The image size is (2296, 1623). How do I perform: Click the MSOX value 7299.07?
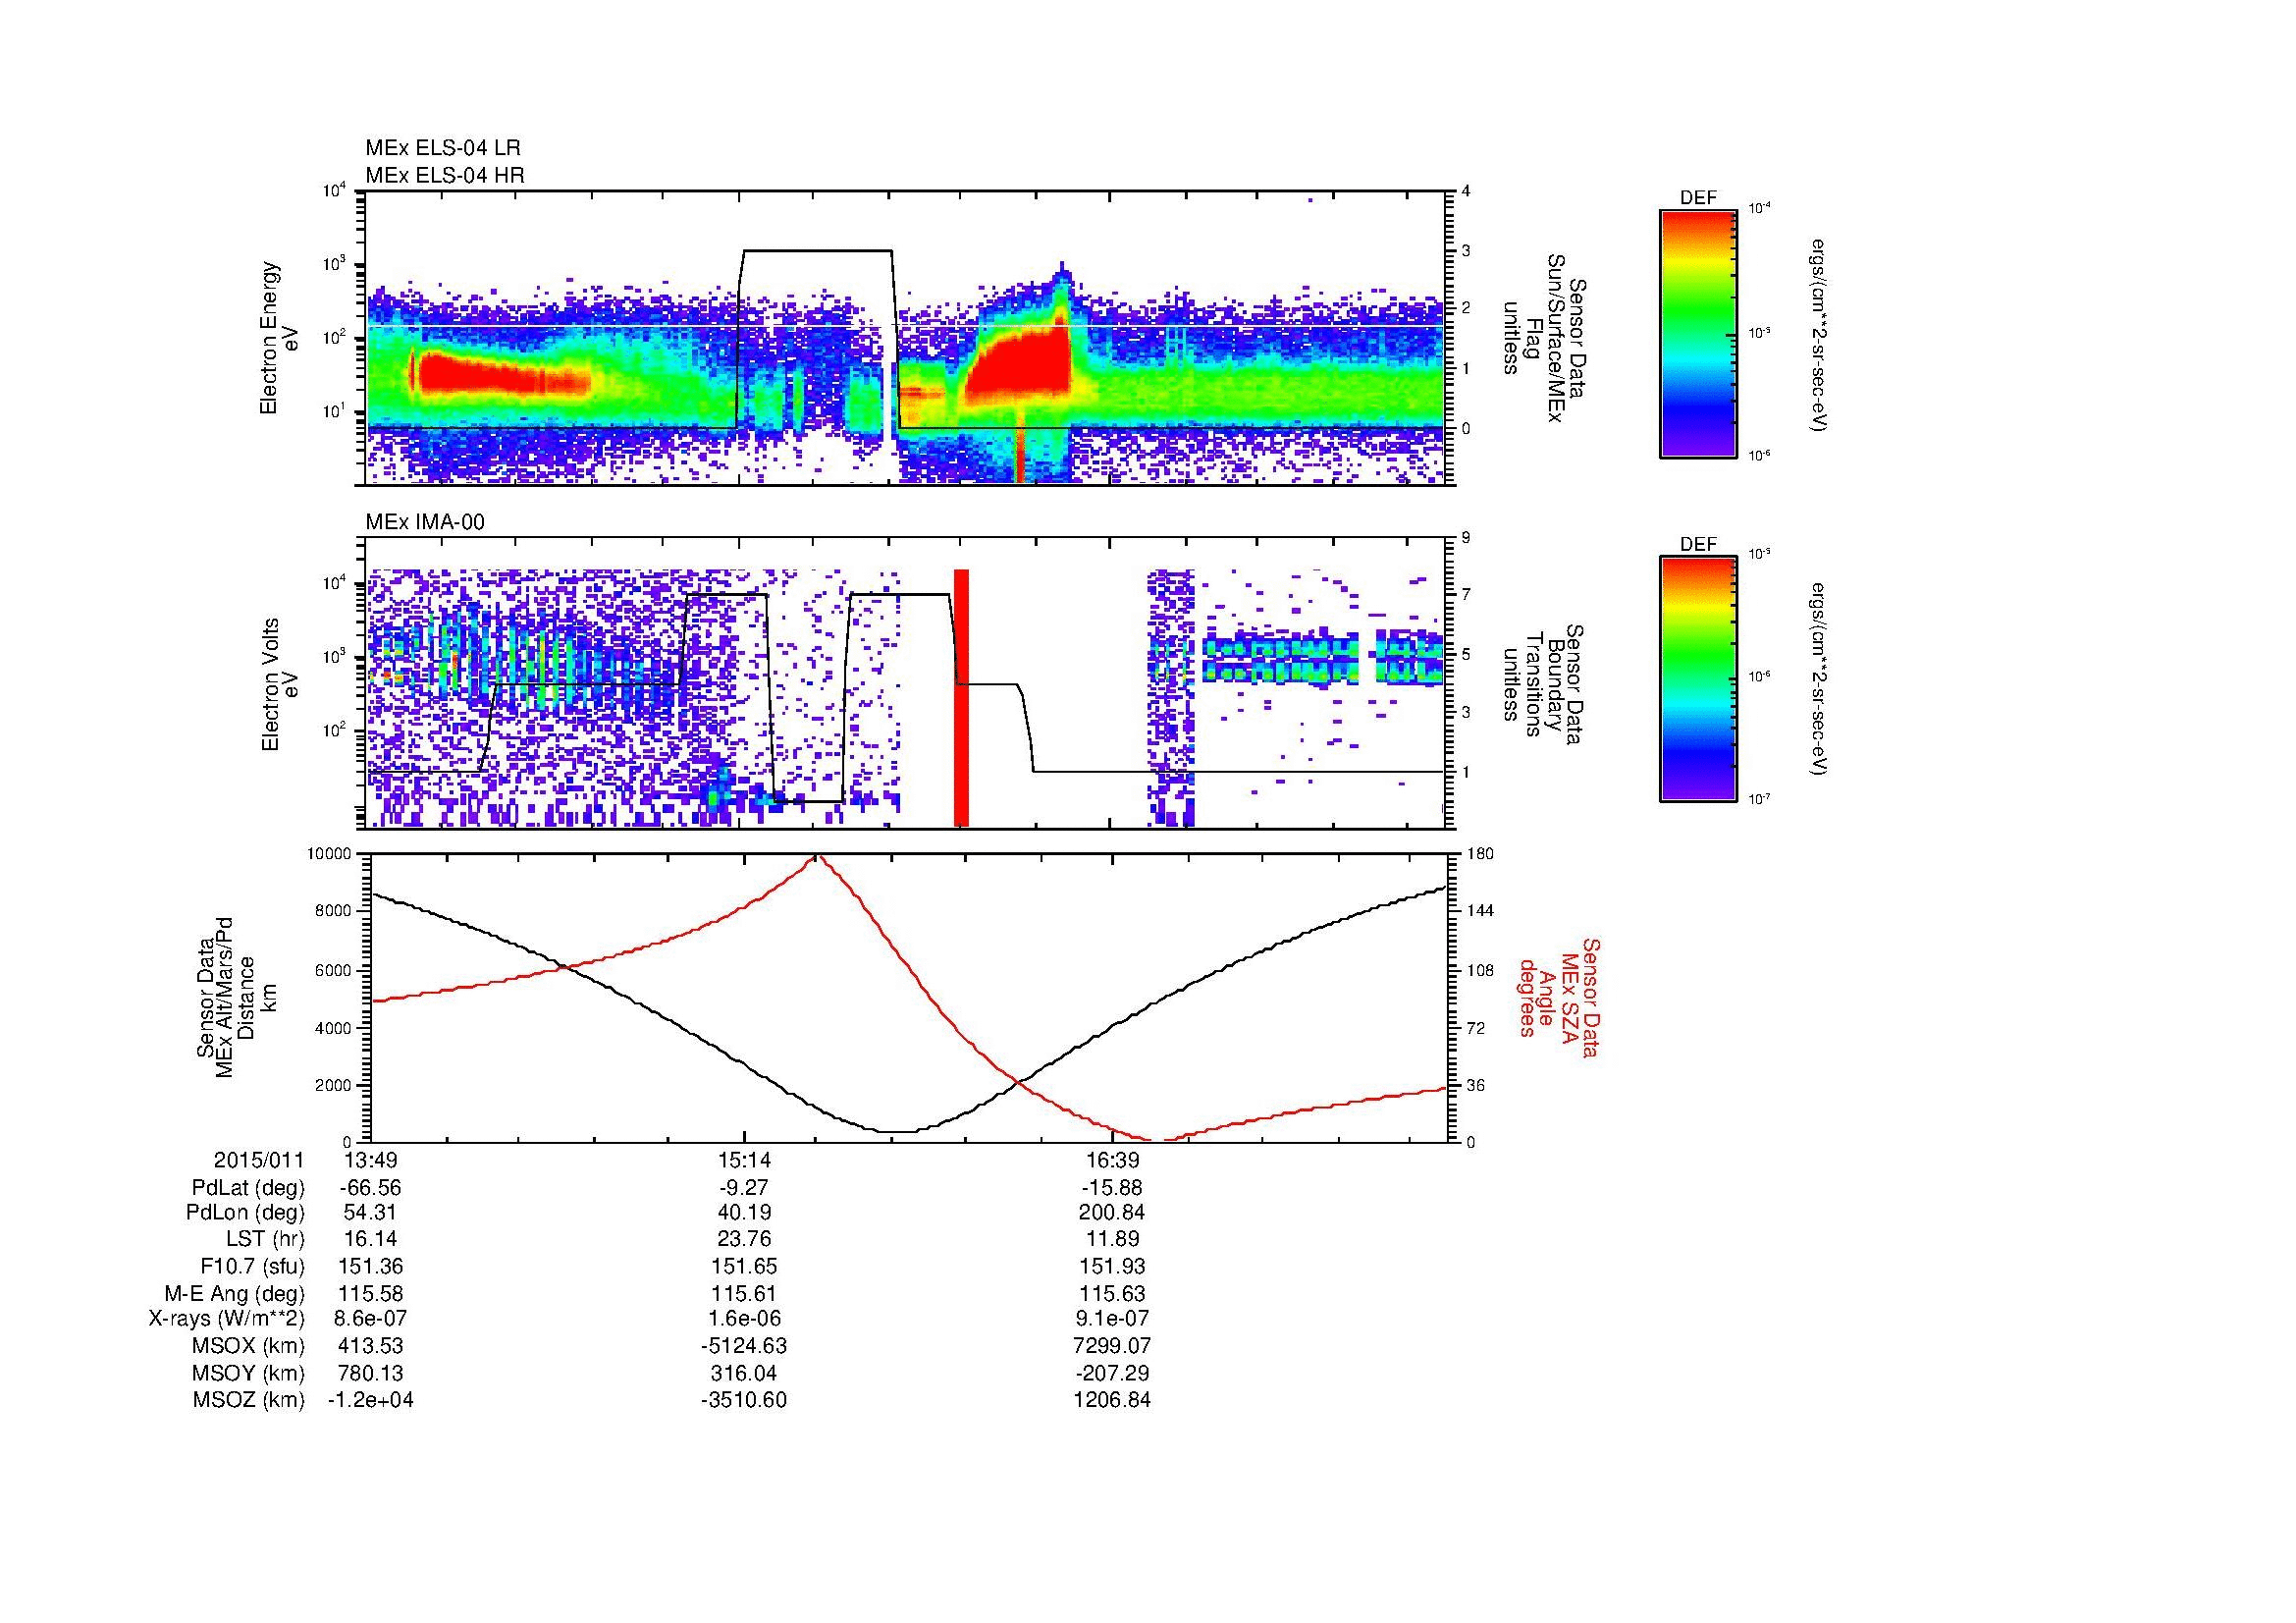coord(1112,1347)
